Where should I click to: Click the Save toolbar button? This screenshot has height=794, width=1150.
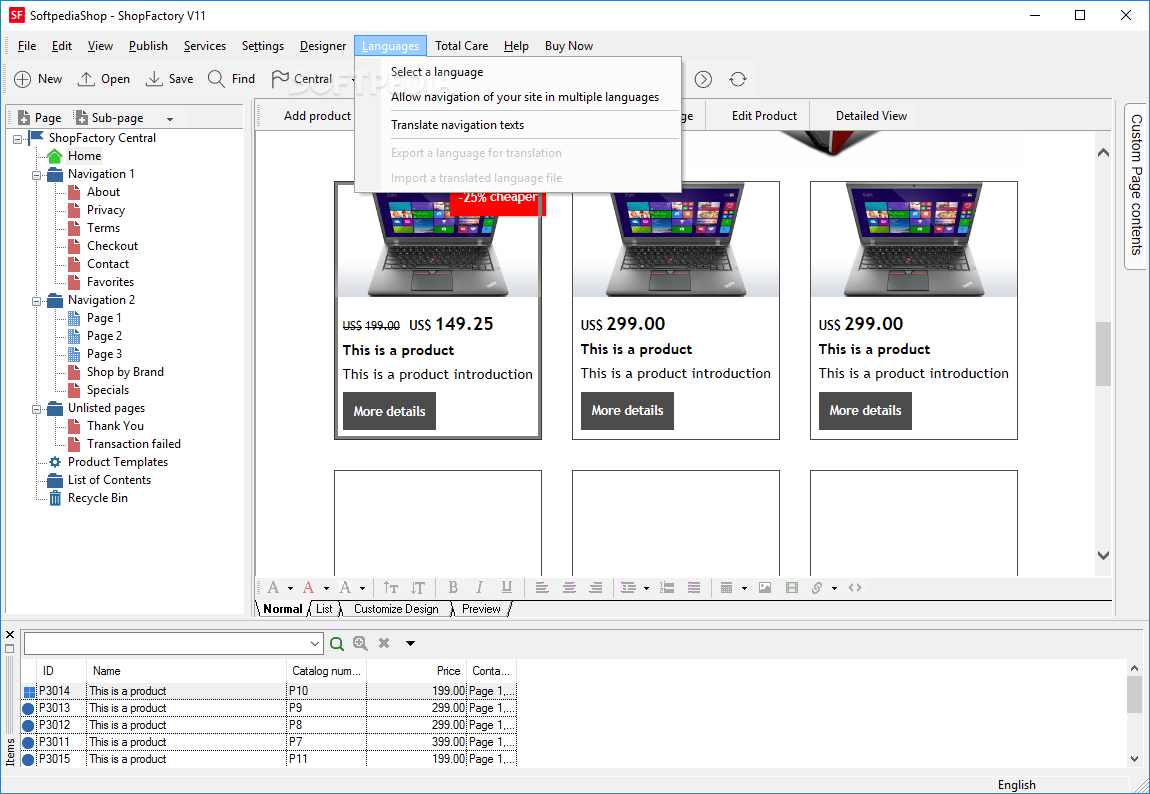click(169, 79)
